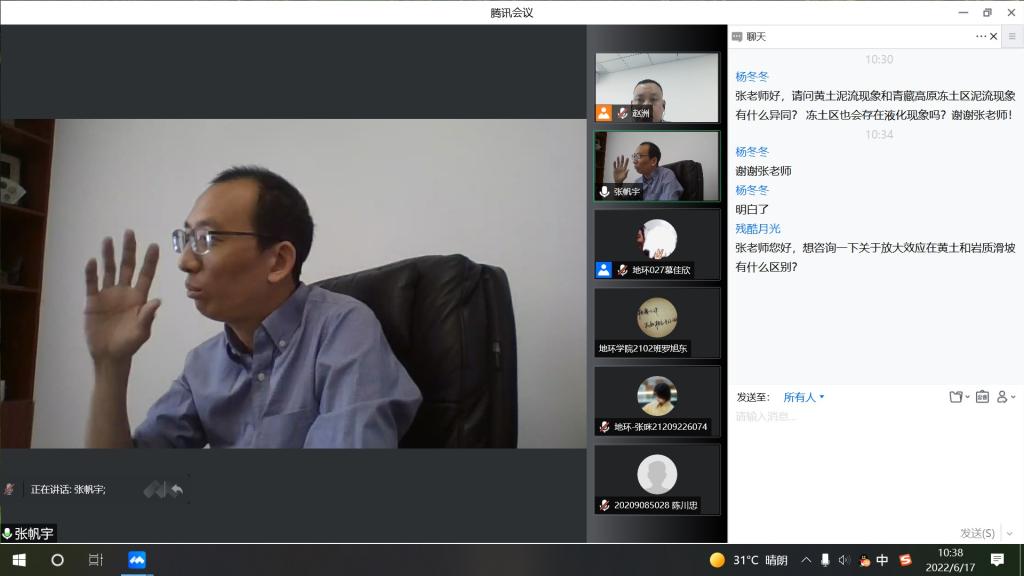Select the 陈川忠 participant tile
Viewport: 1024px width, 576px height.
(x=657, y=479)
